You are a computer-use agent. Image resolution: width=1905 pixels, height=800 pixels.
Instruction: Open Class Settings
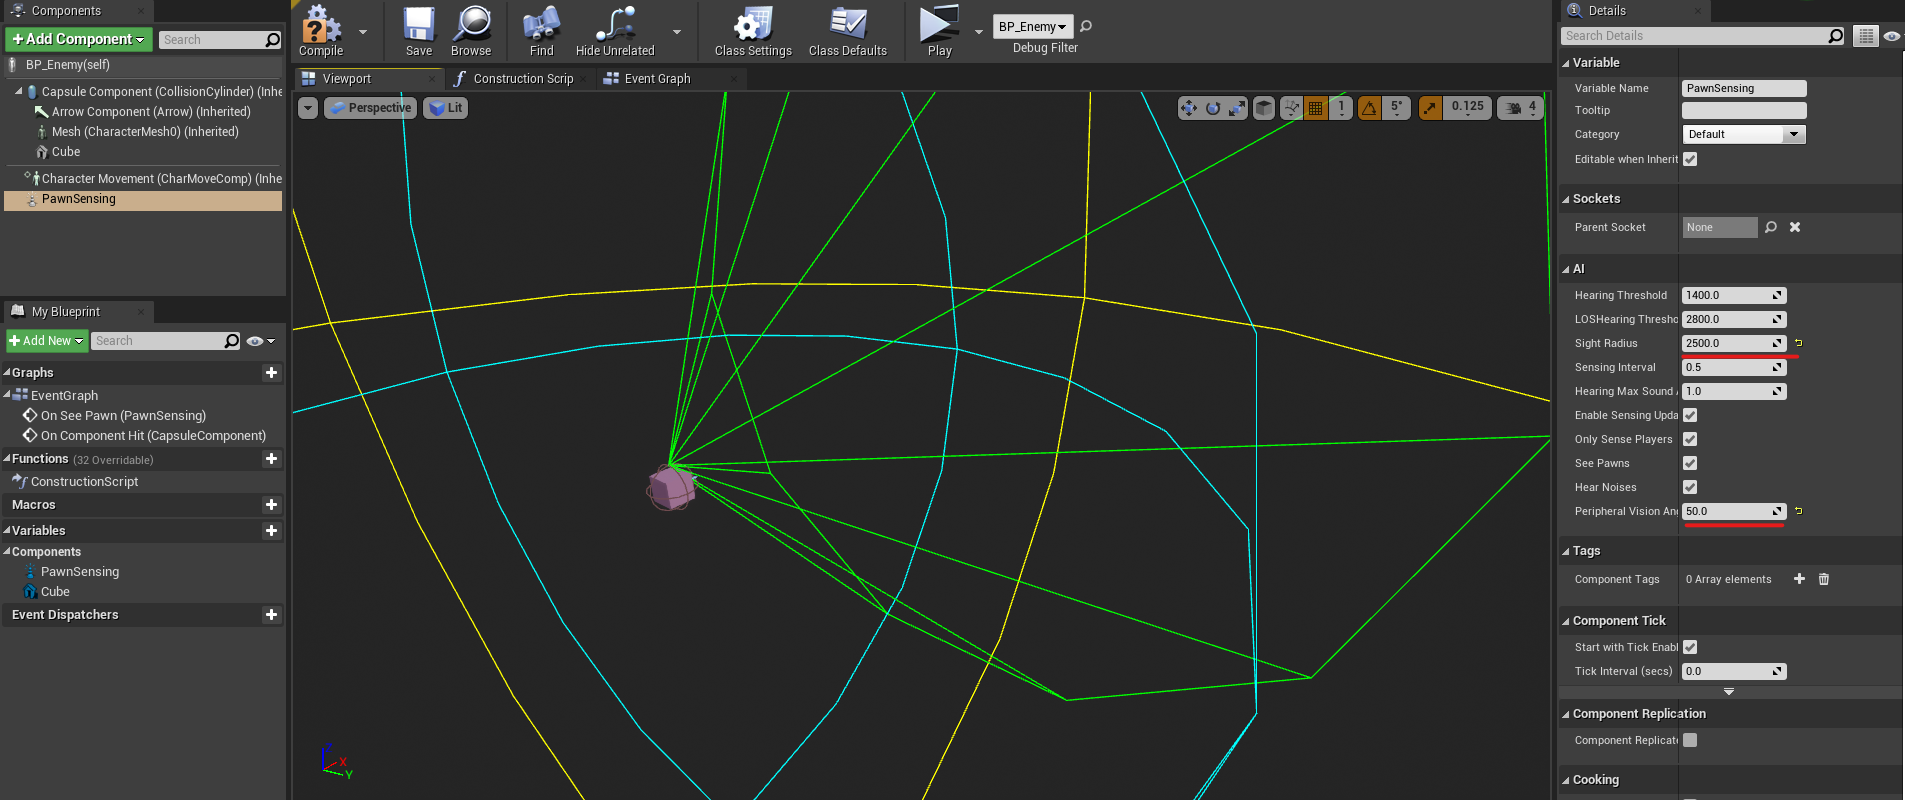pos(753,31)
